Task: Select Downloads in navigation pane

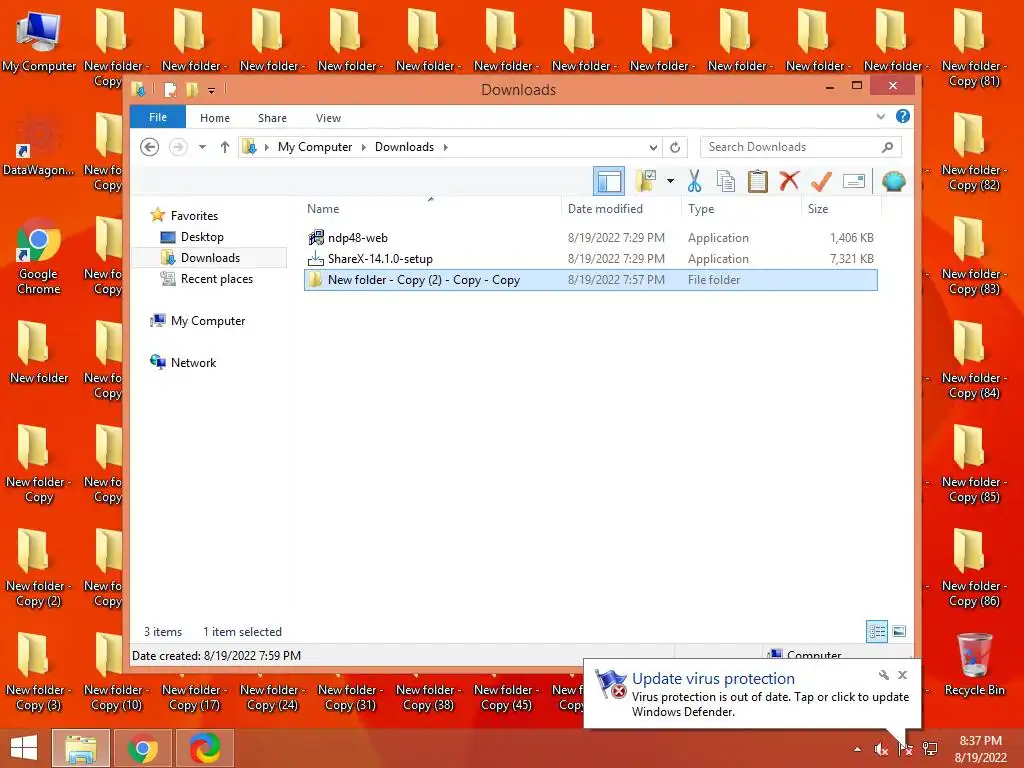Action: click(210, 258)
